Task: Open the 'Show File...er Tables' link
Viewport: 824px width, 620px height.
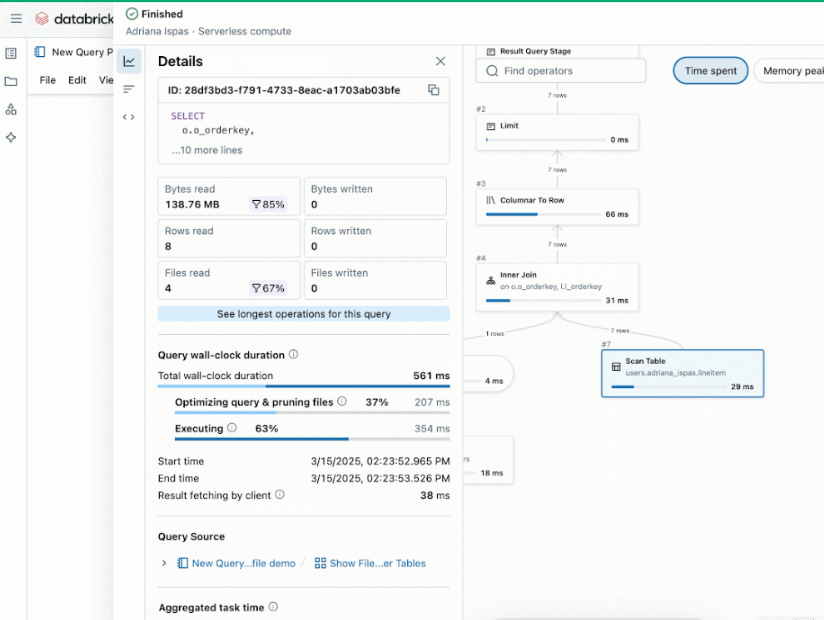Action: pos(370,563)
